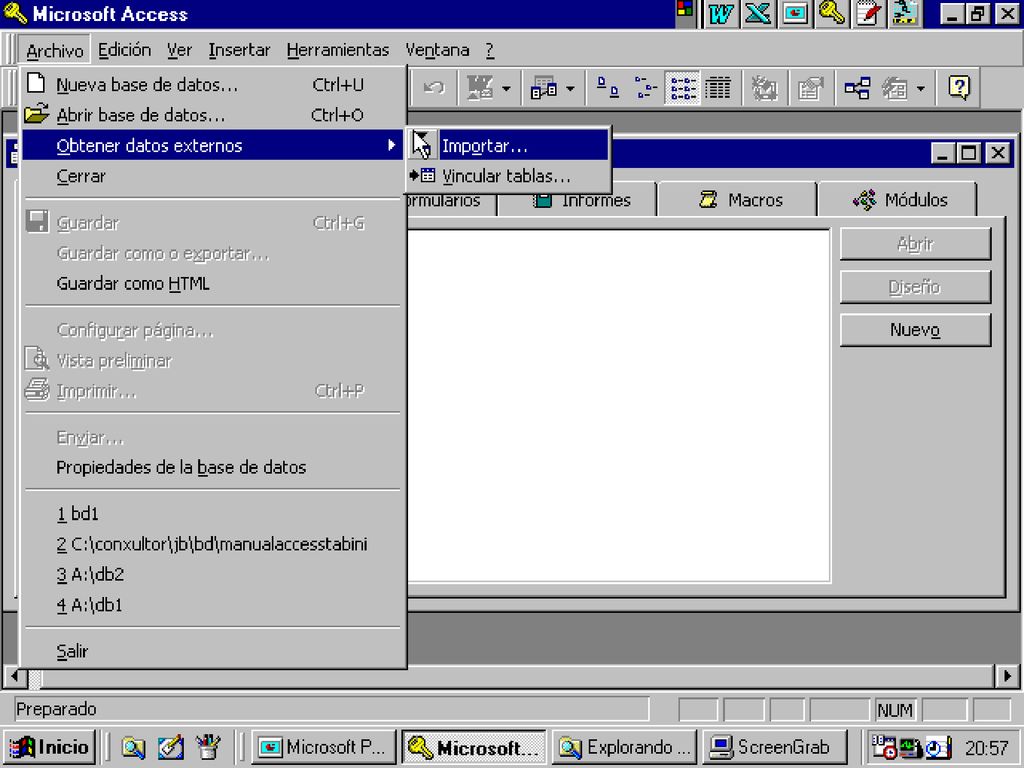Choose Nueva base de datos menu item
The height and width of the screenshot is (768, 1024).
point(212,85)
